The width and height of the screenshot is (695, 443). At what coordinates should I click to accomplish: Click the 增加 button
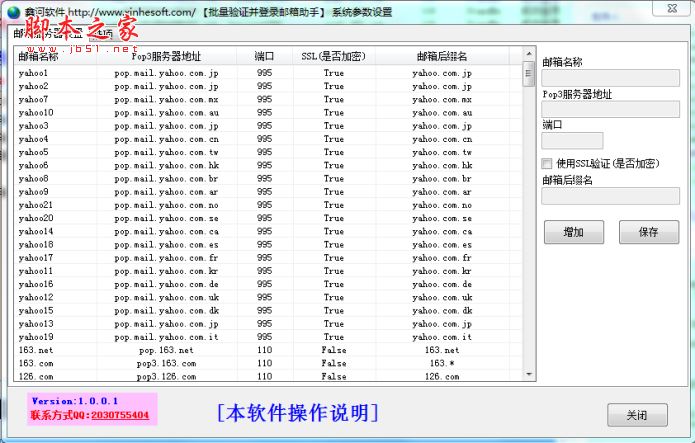point(574,232)
